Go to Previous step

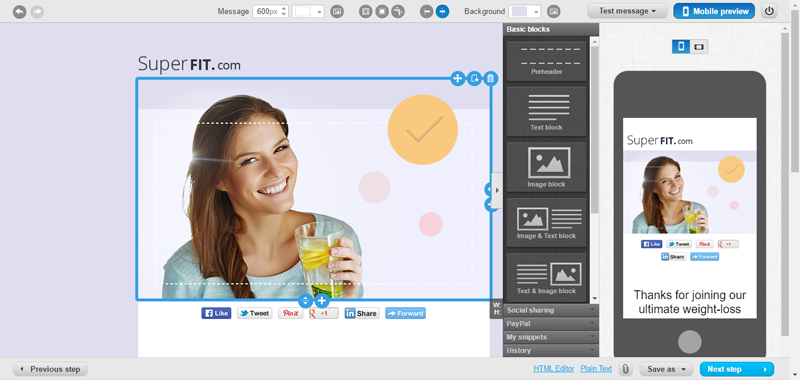pos(51,369)
